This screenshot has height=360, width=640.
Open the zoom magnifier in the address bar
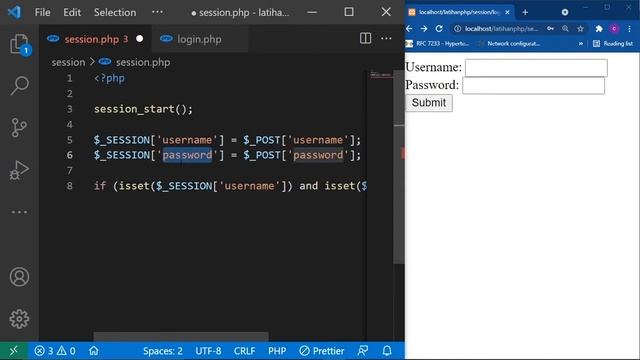tap(565, 29)
